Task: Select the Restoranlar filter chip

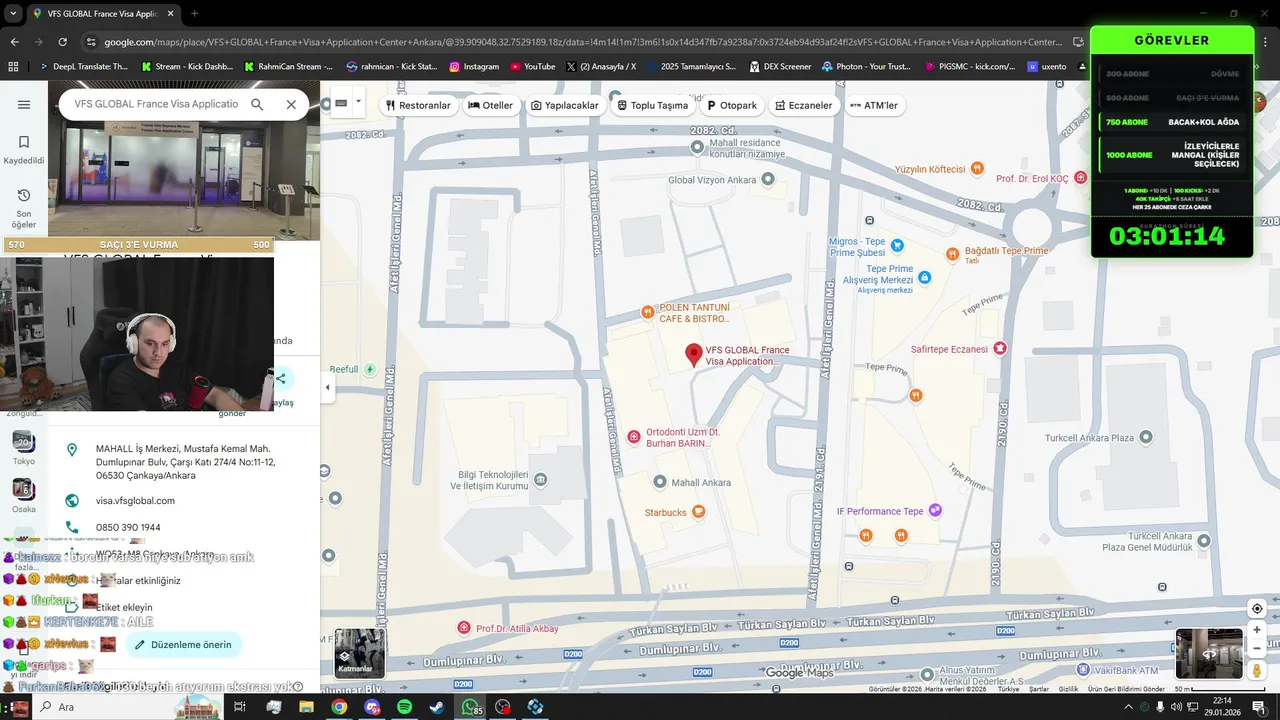Action: (x=418, y=105)
